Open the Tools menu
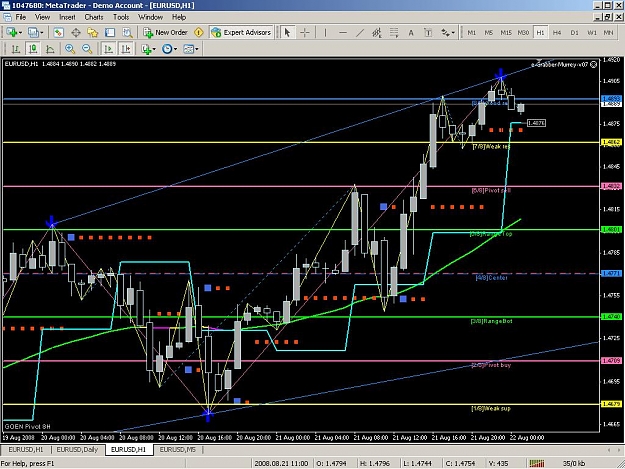Screen dimensions: 625x469 click(x=121, y=17)
